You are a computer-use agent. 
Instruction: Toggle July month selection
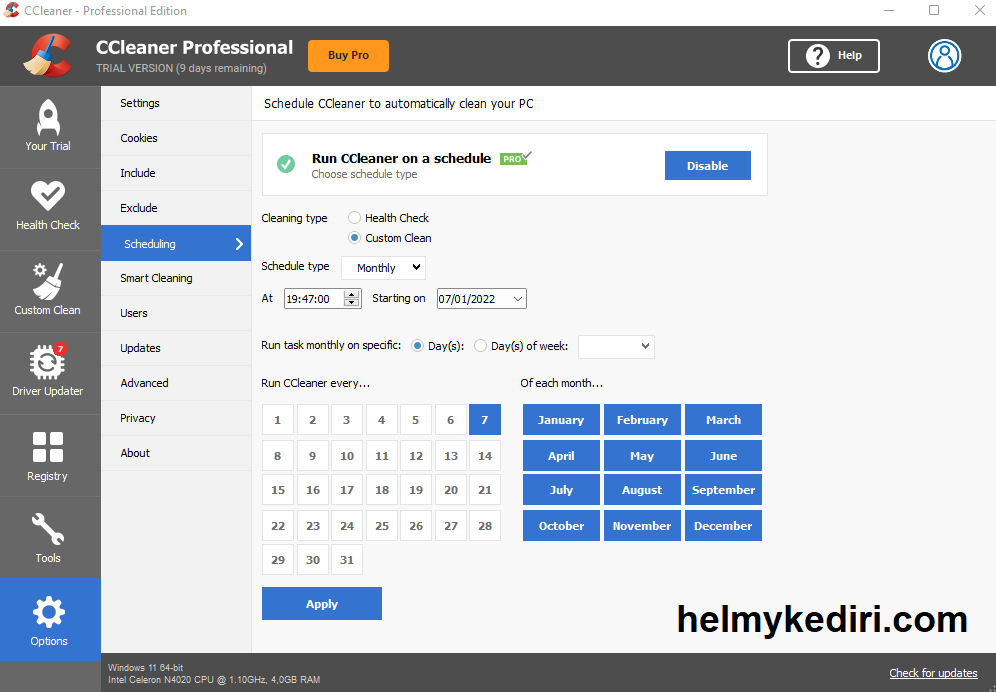pyautogui.click(x=561, y=490)
